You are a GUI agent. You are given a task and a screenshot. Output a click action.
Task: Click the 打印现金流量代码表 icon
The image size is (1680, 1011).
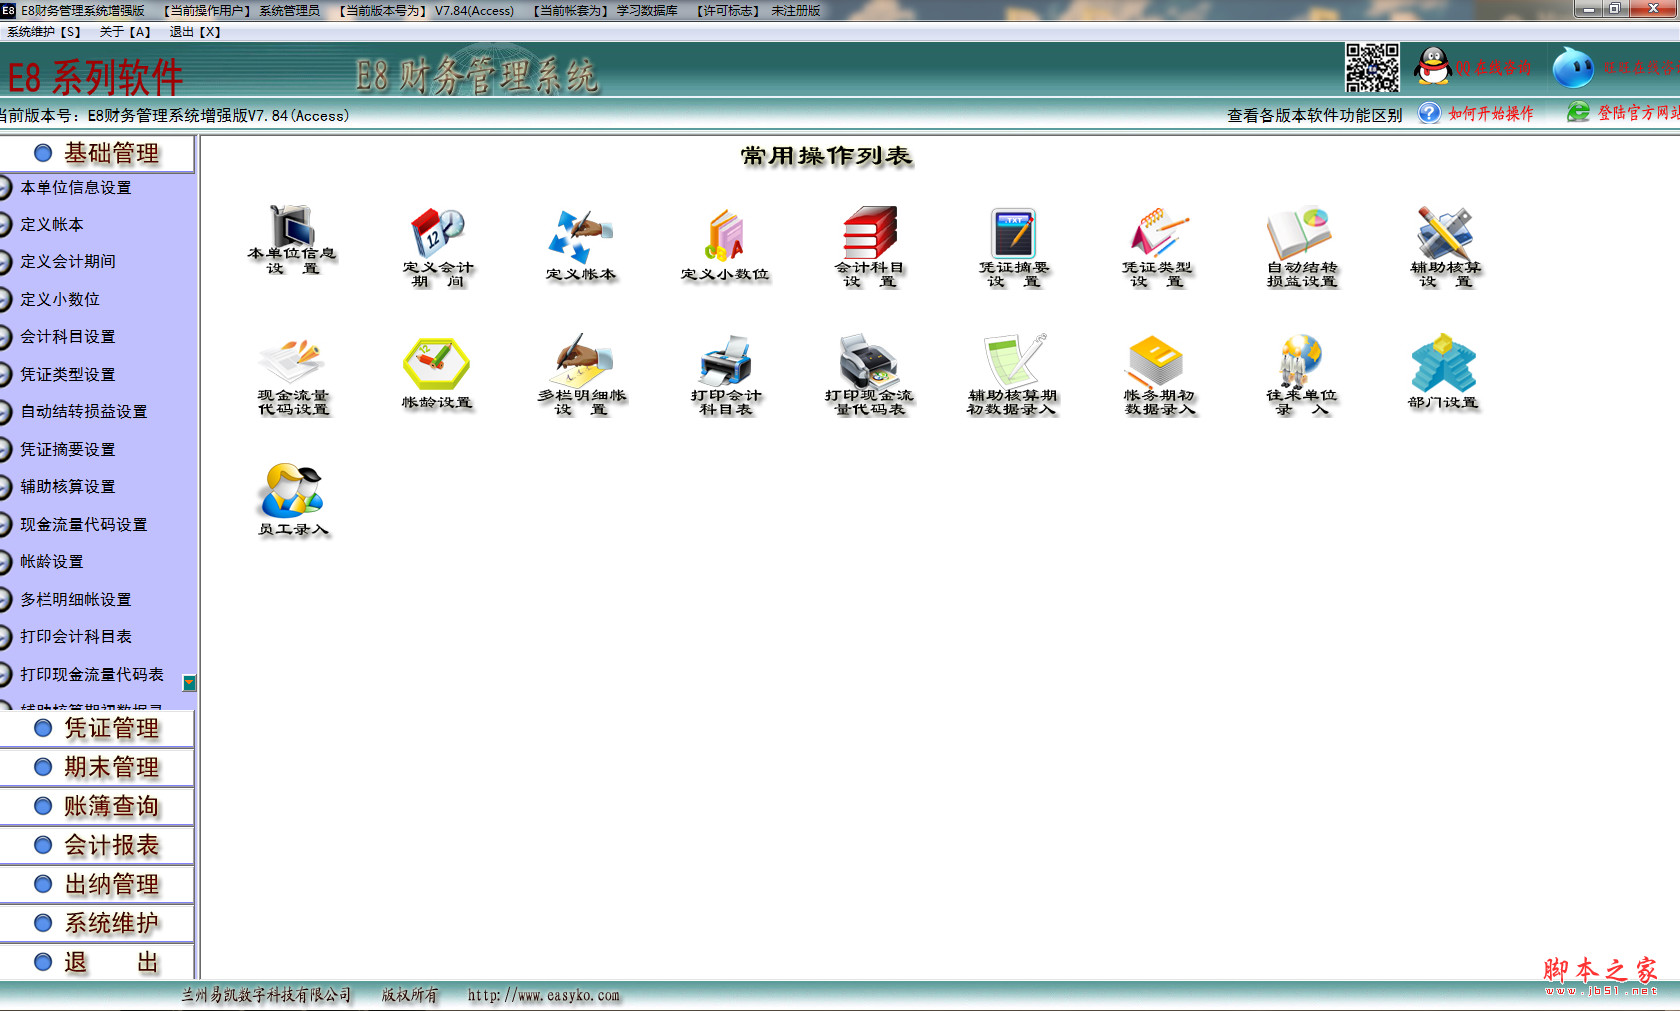[x=869, y=375]
